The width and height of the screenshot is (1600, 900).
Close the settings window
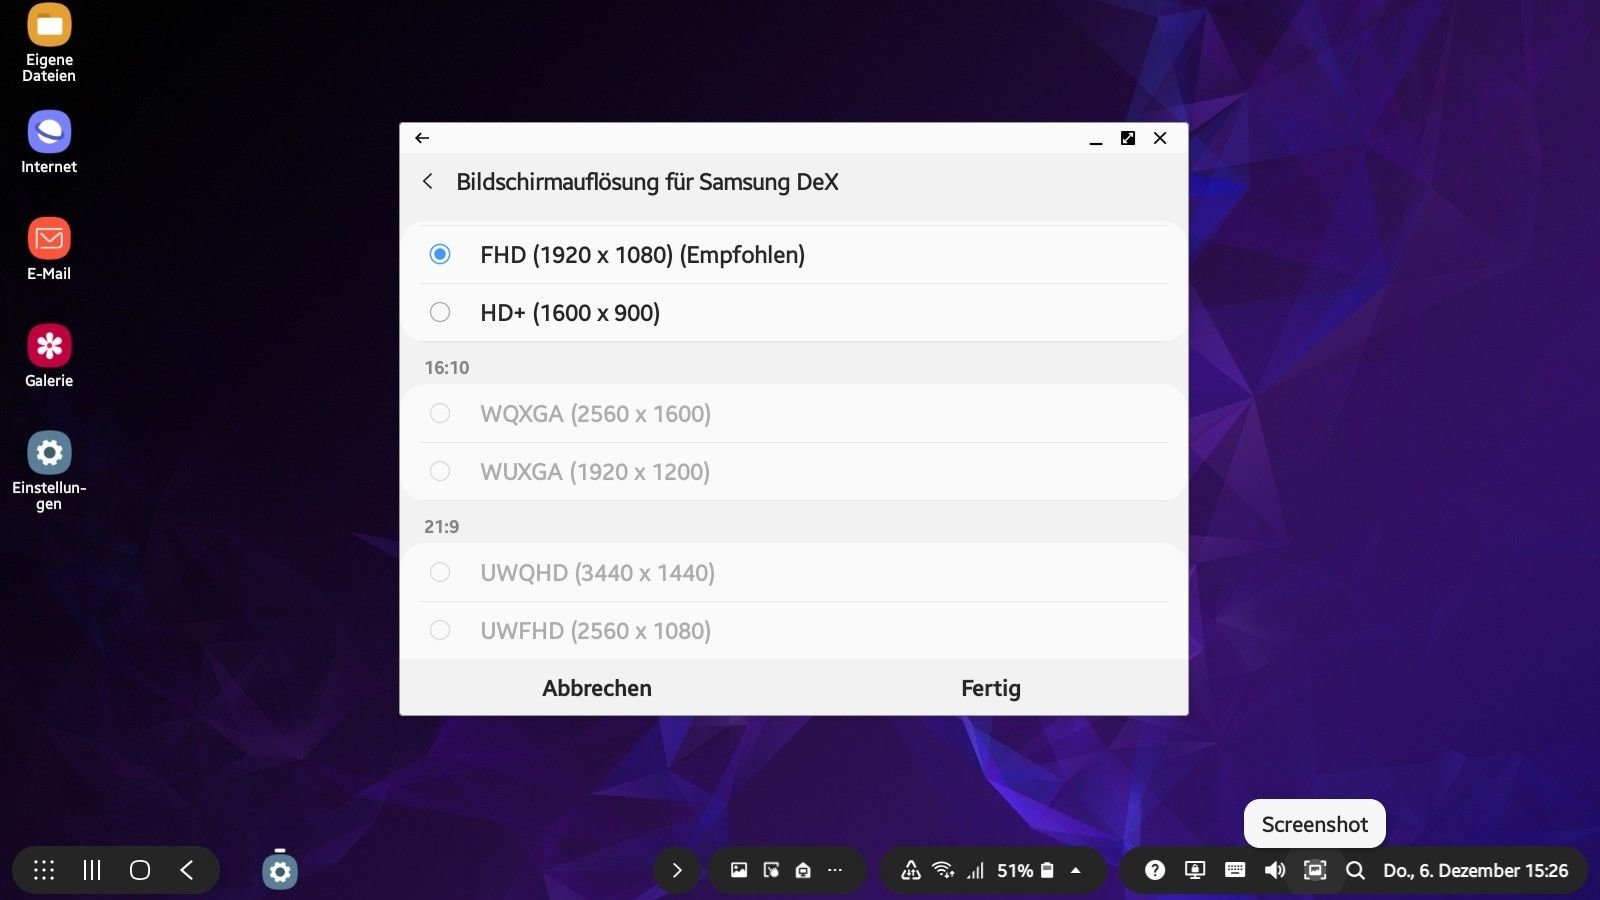point(1160,138)
